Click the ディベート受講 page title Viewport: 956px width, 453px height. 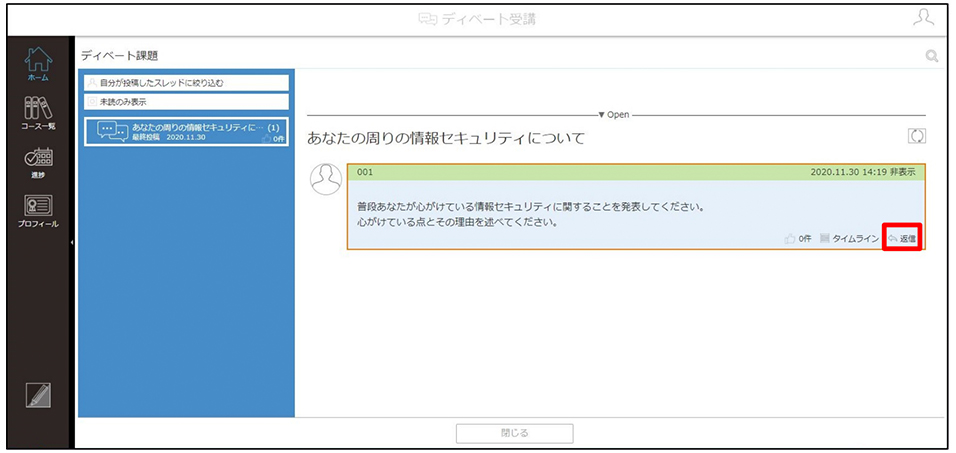(x=477, y=19)
